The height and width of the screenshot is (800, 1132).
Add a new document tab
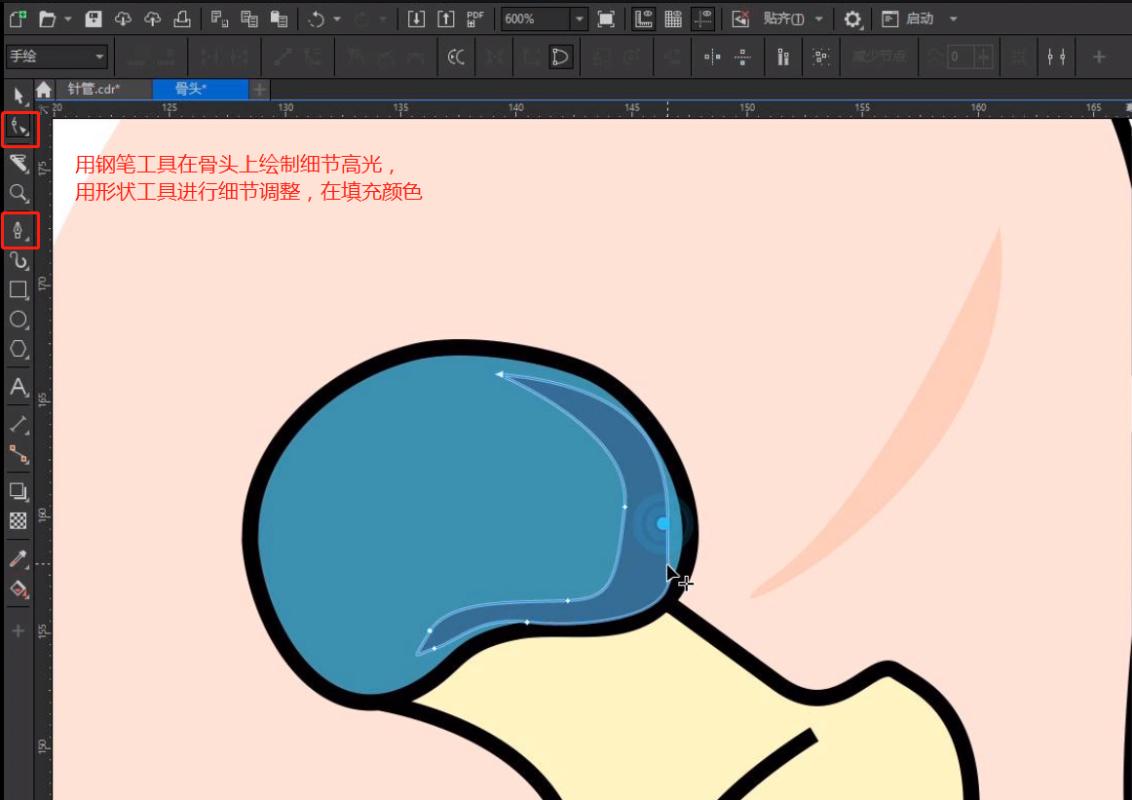(259, 89)
